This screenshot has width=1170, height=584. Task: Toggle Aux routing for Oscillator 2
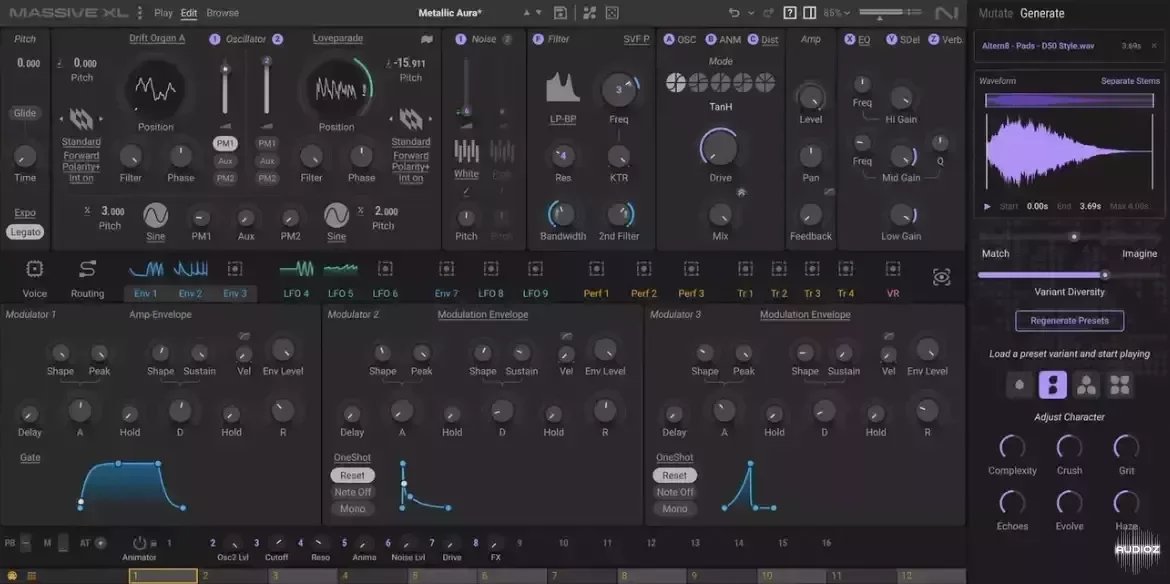pos(267,161)
